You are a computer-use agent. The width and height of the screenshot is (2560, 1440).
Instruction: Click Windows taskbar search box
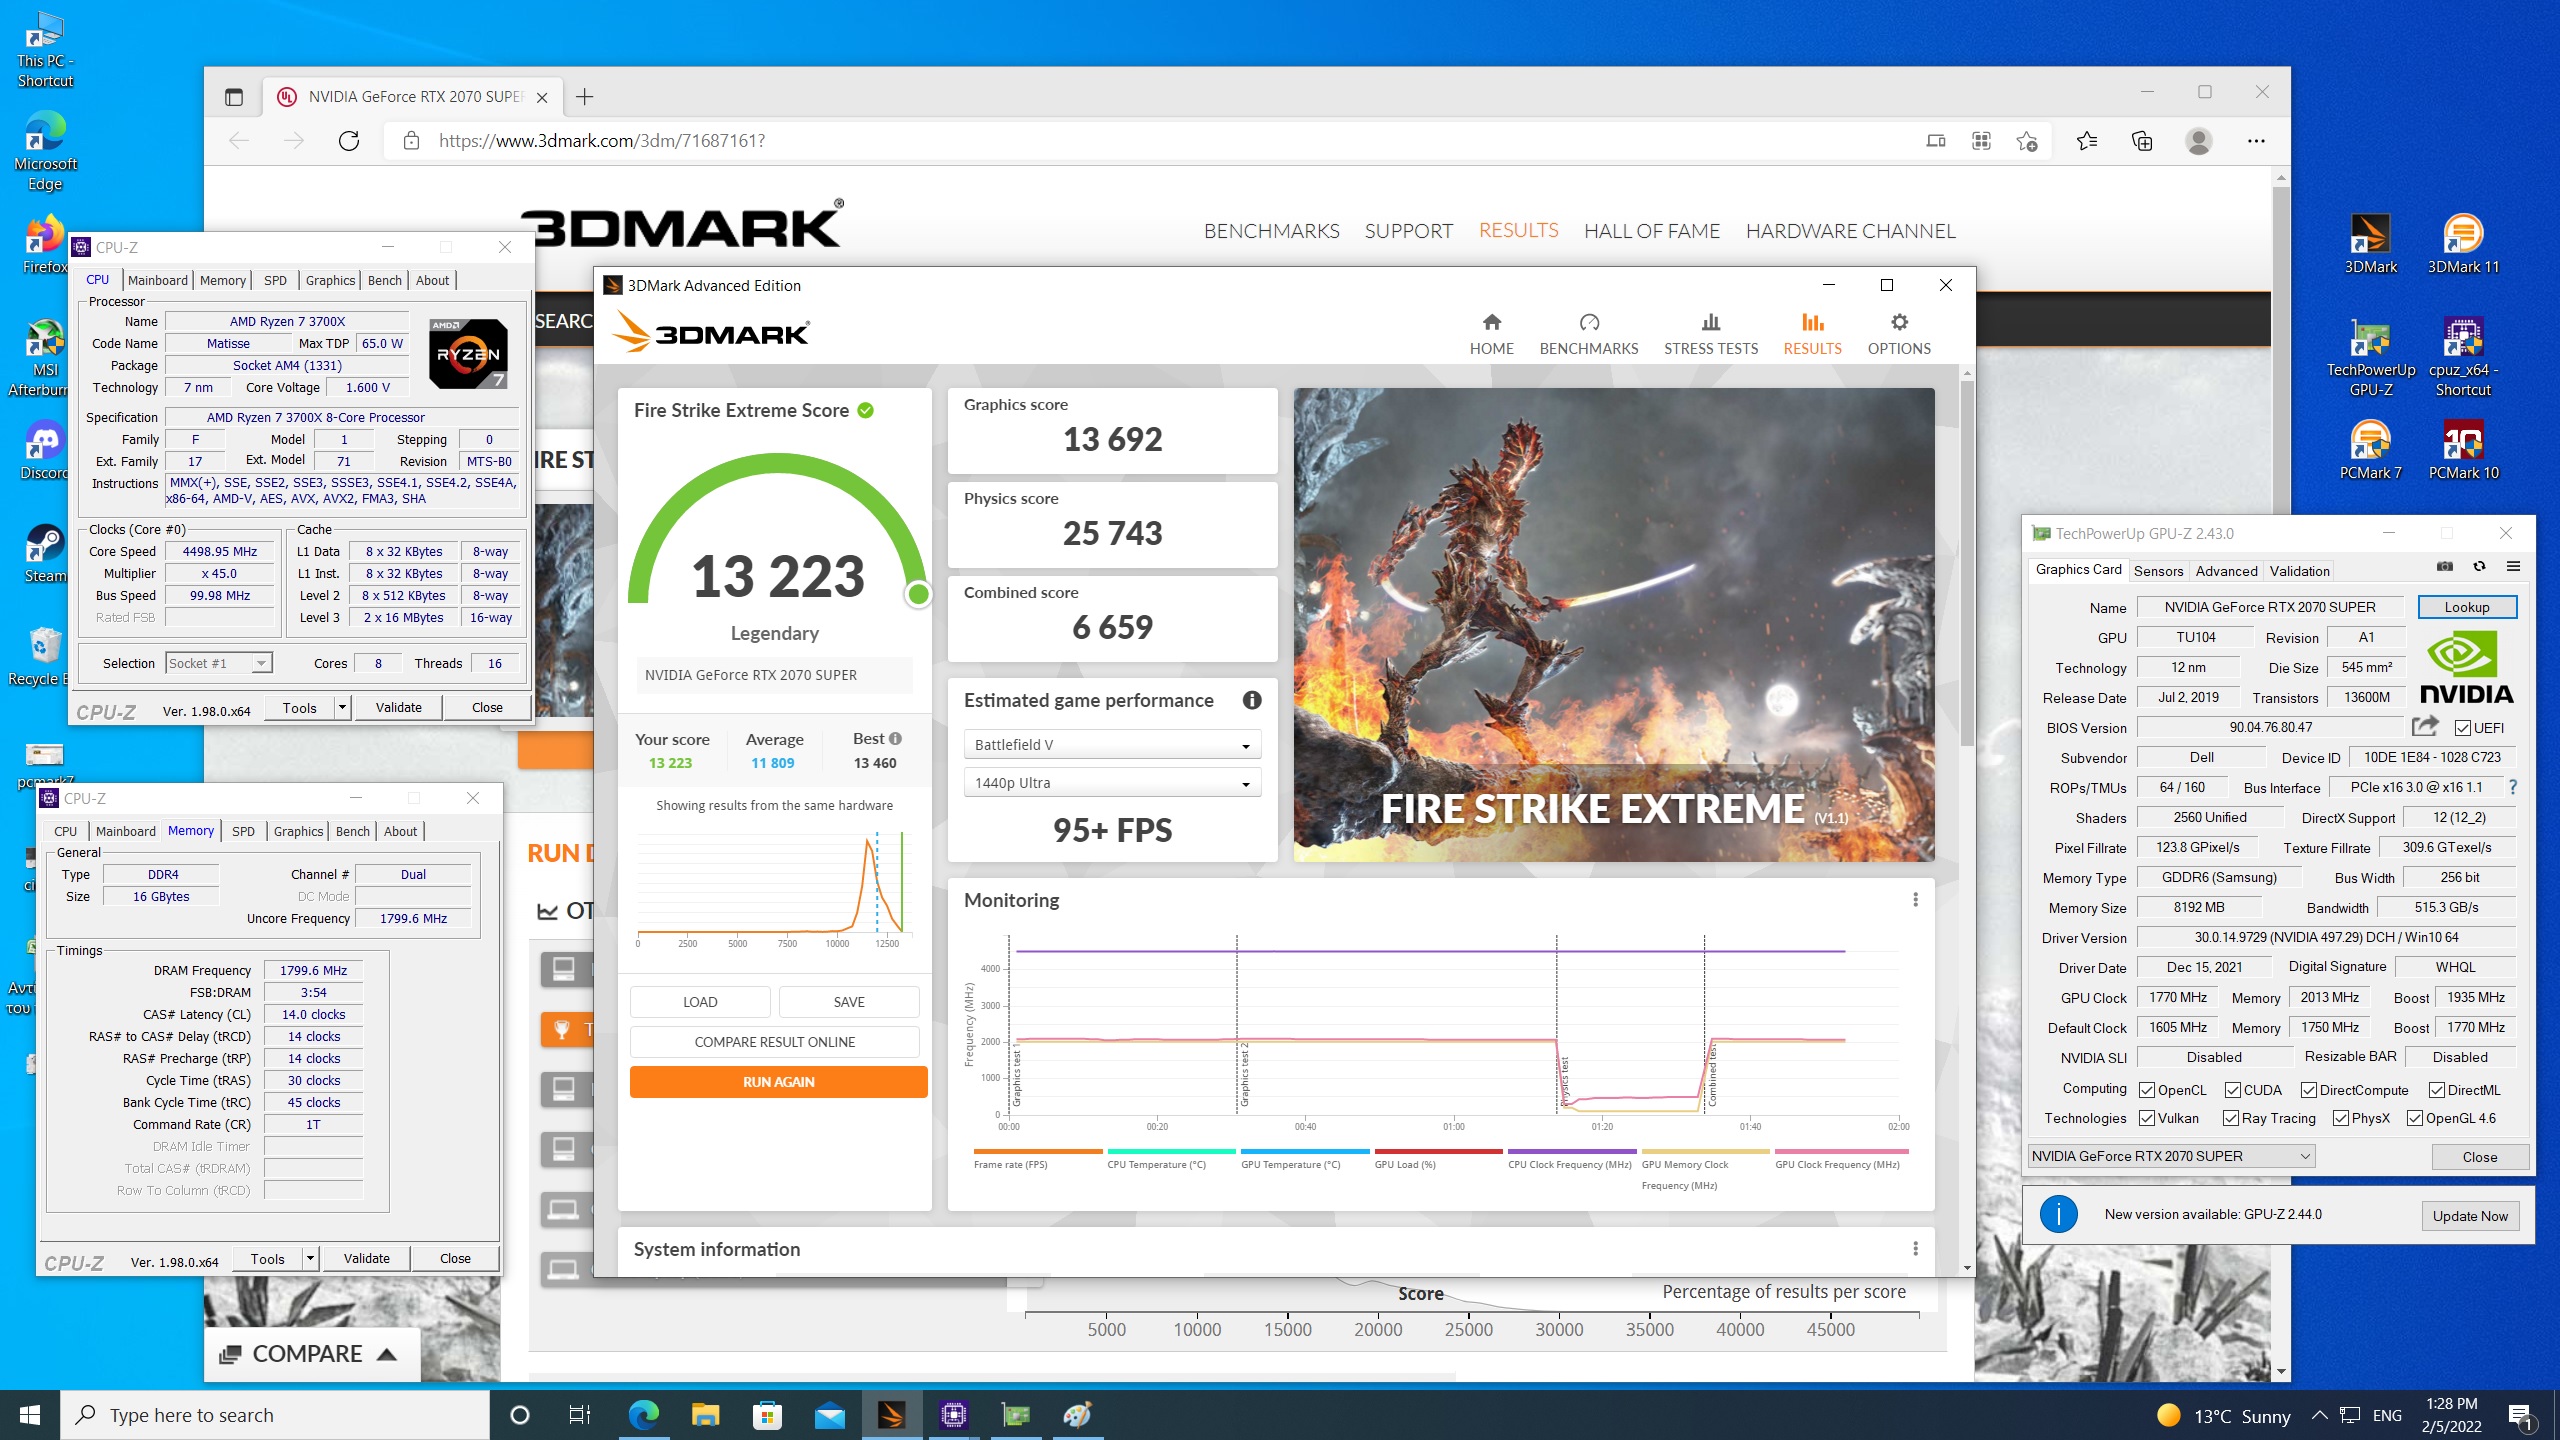coord(275,1415)
